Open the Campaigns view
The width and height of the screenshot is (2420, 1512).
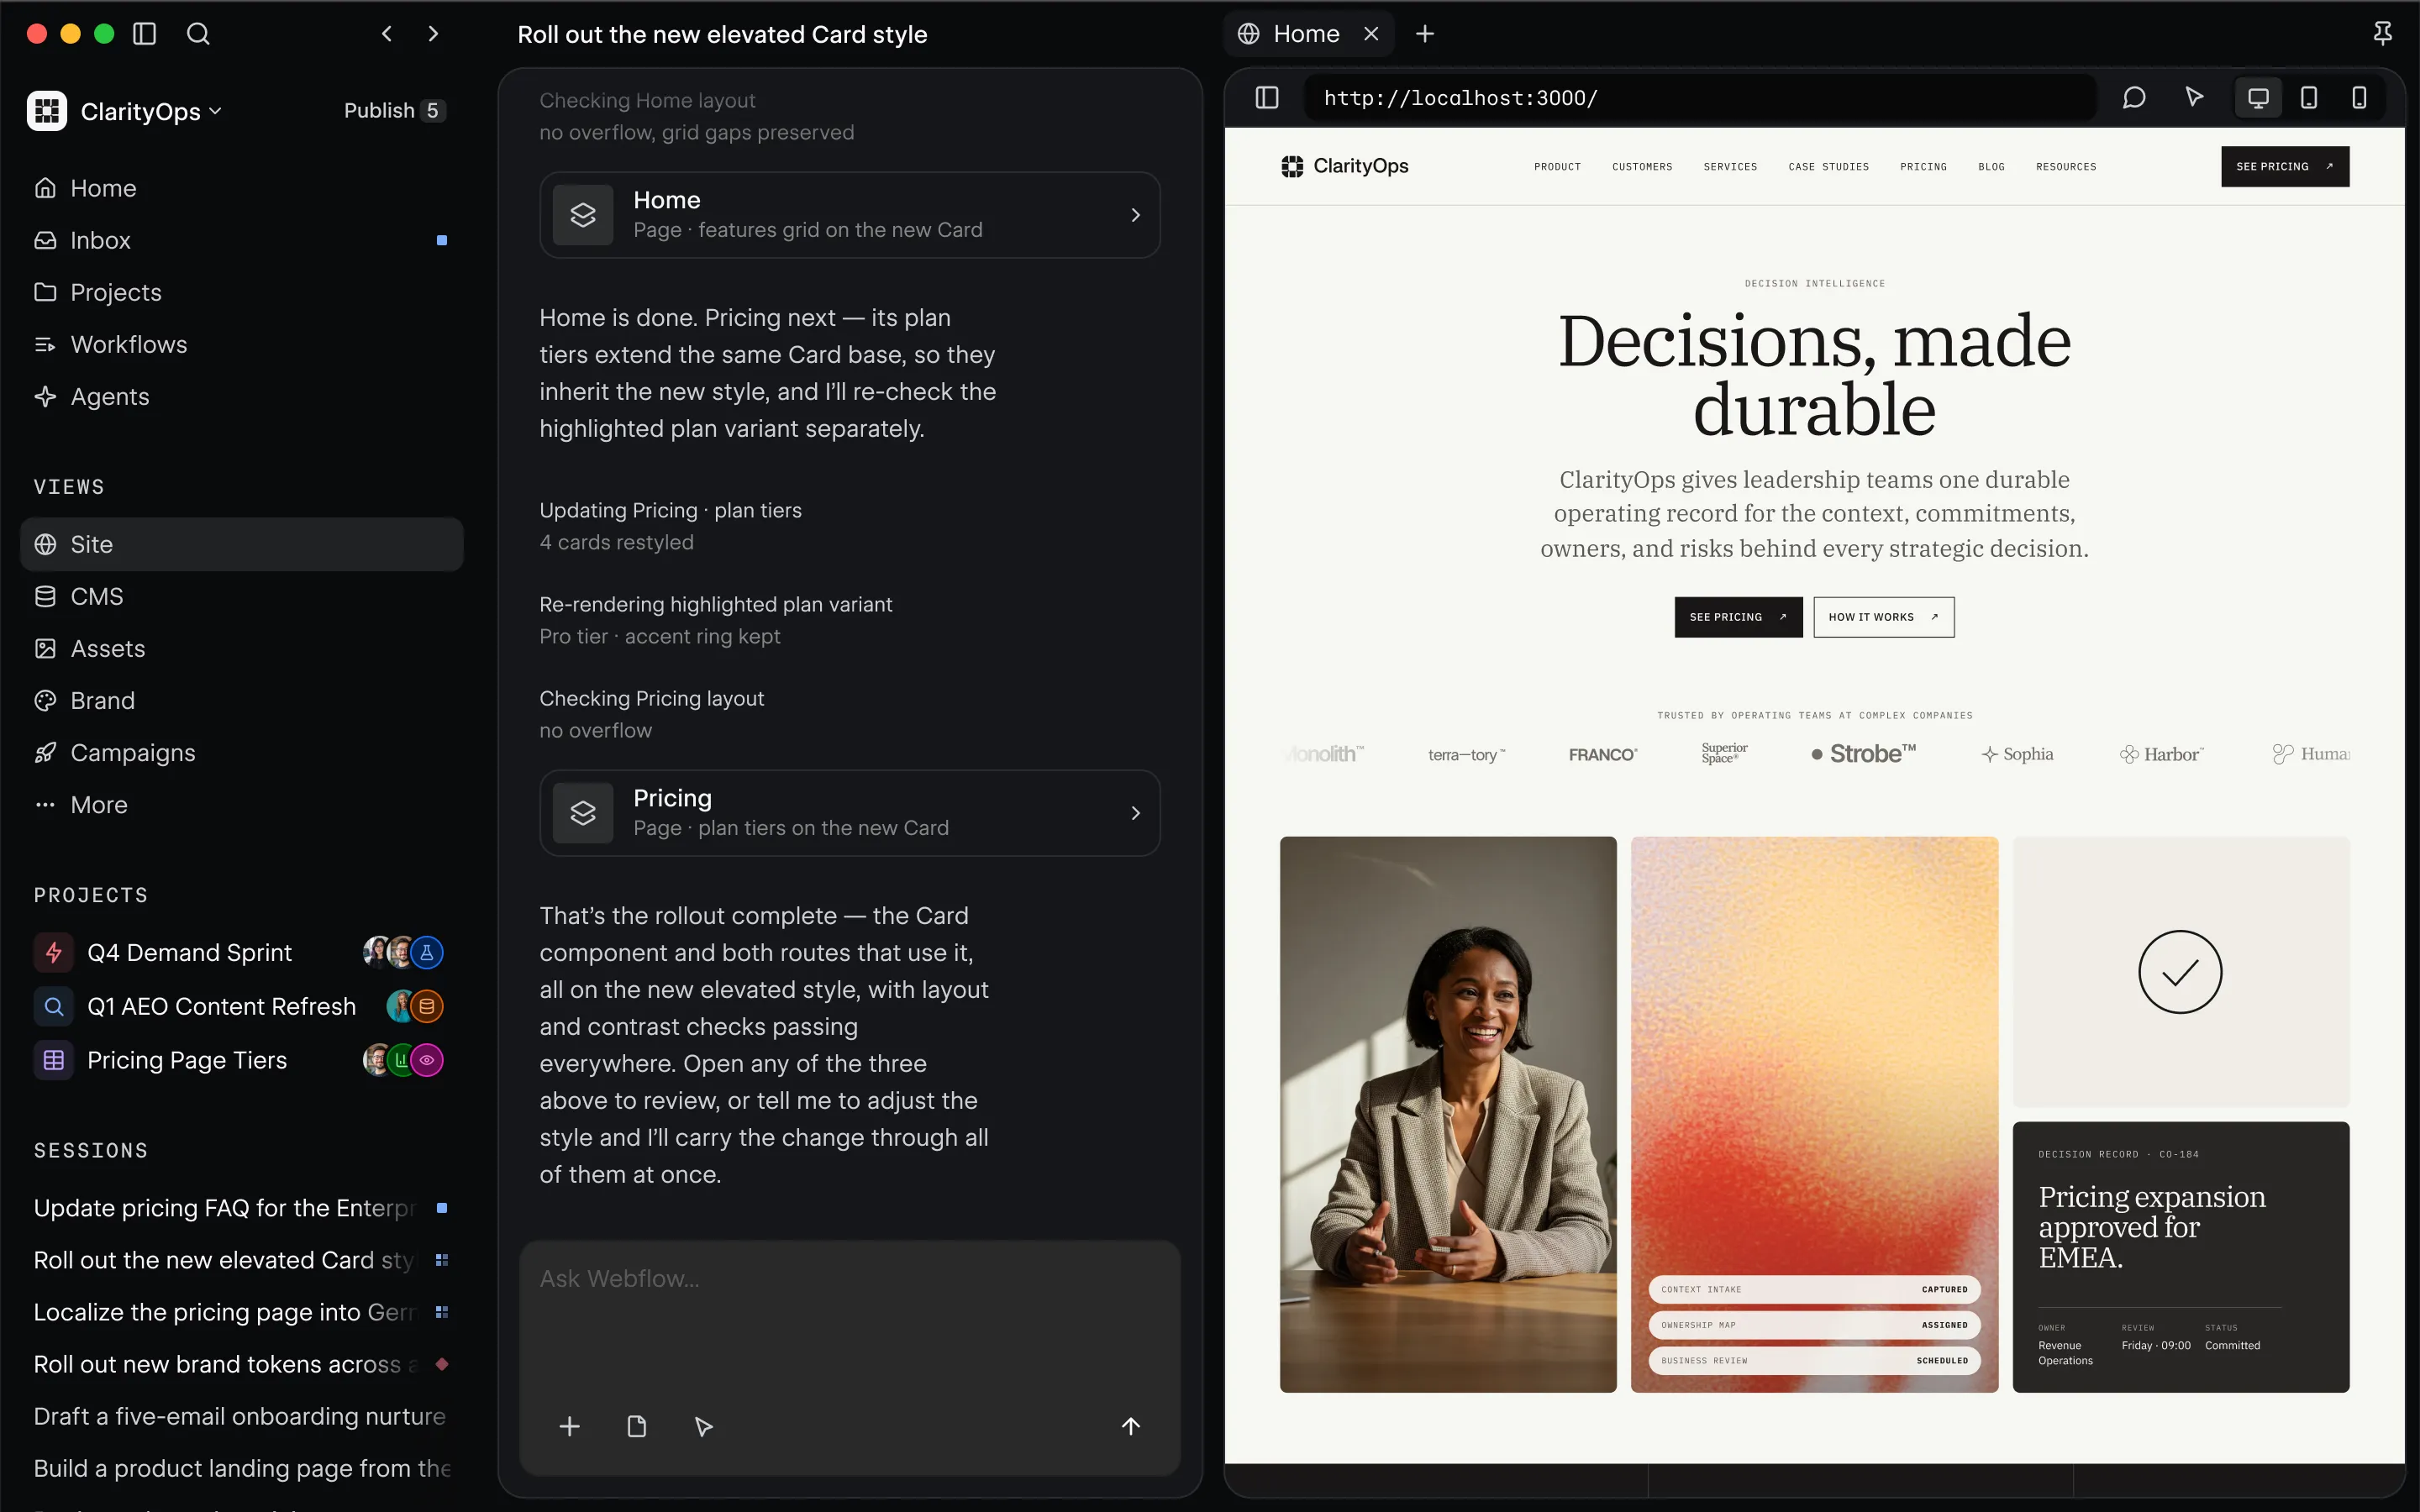pos(242,752)
